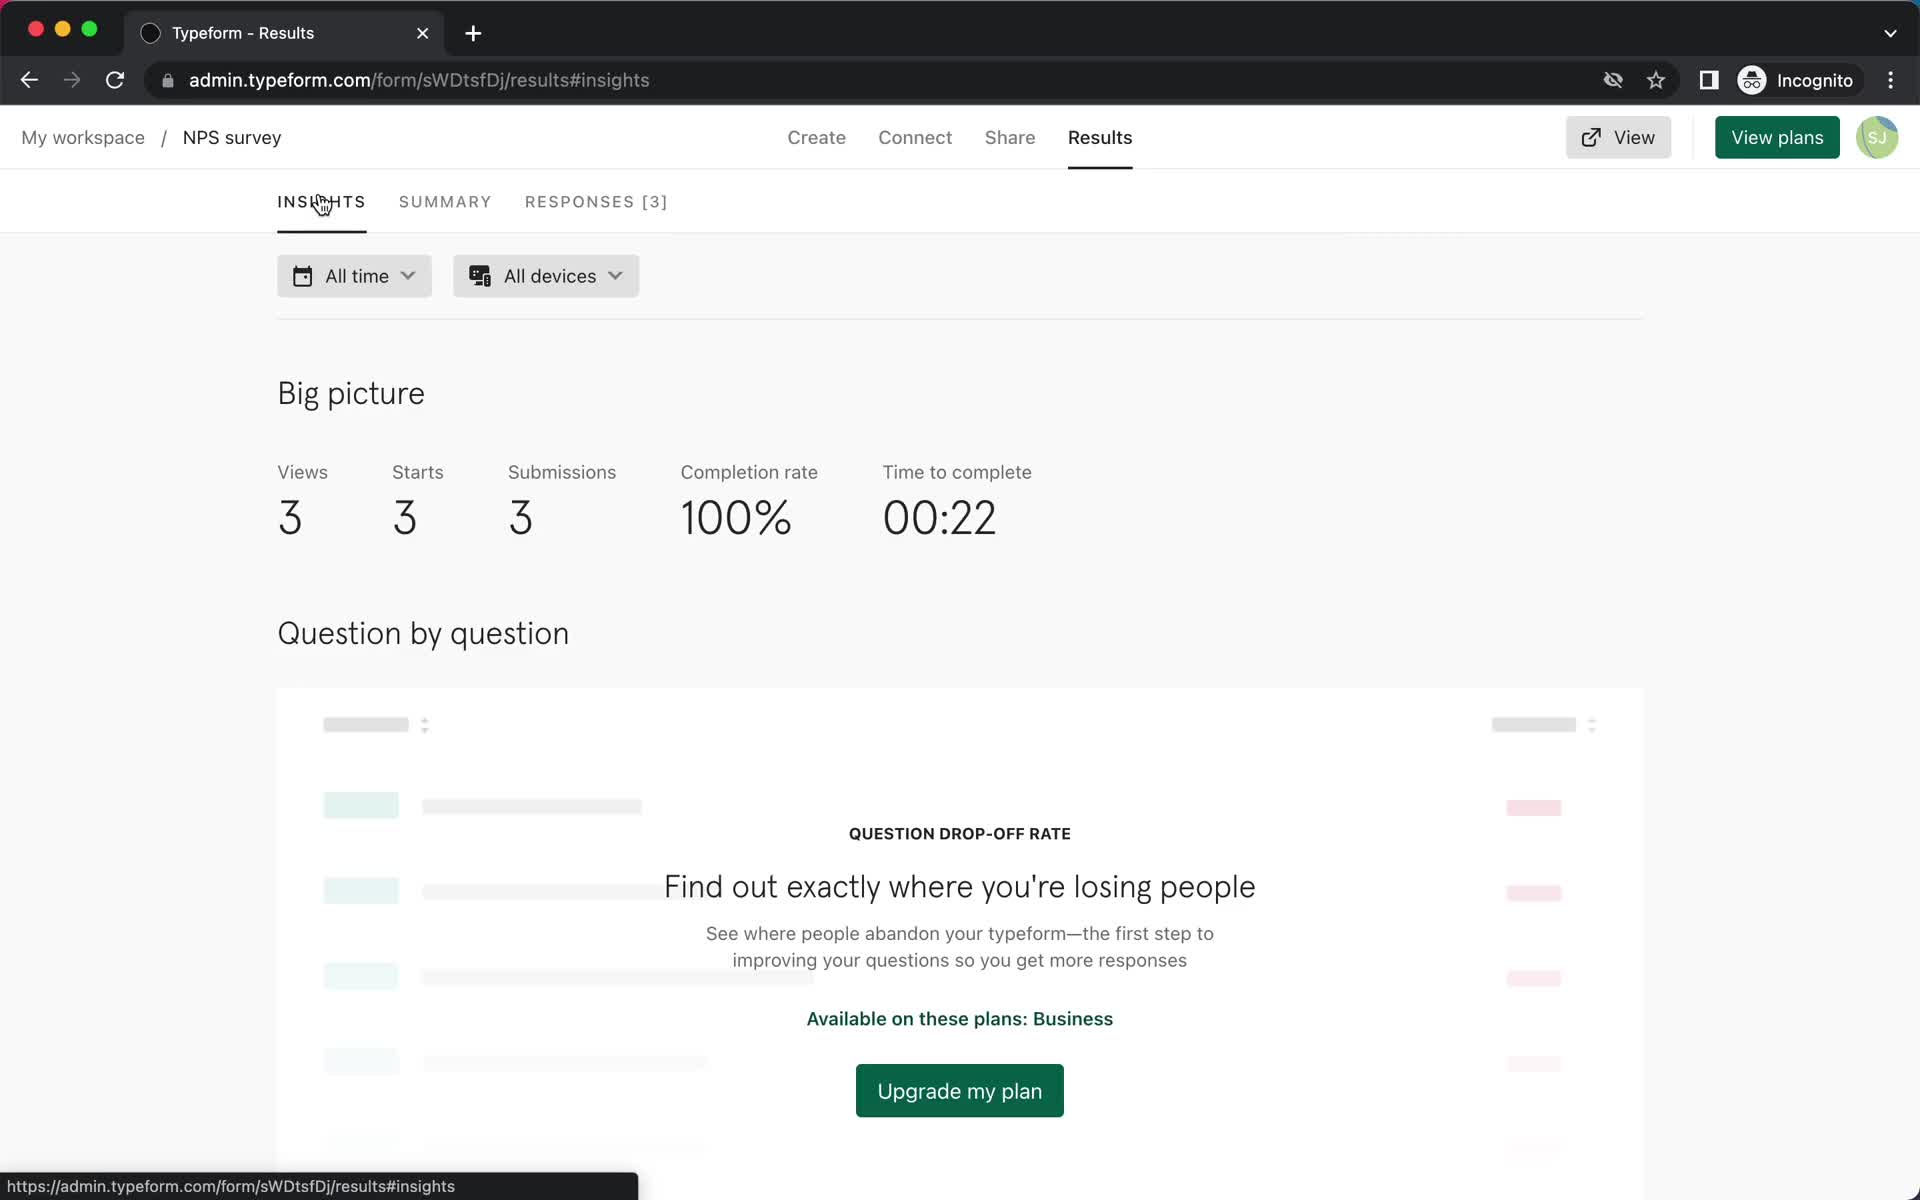The width and height of the screenshot is (1920, 1200).
Task: Open the Responses [3] tab
Action: [x=596, y=202]
